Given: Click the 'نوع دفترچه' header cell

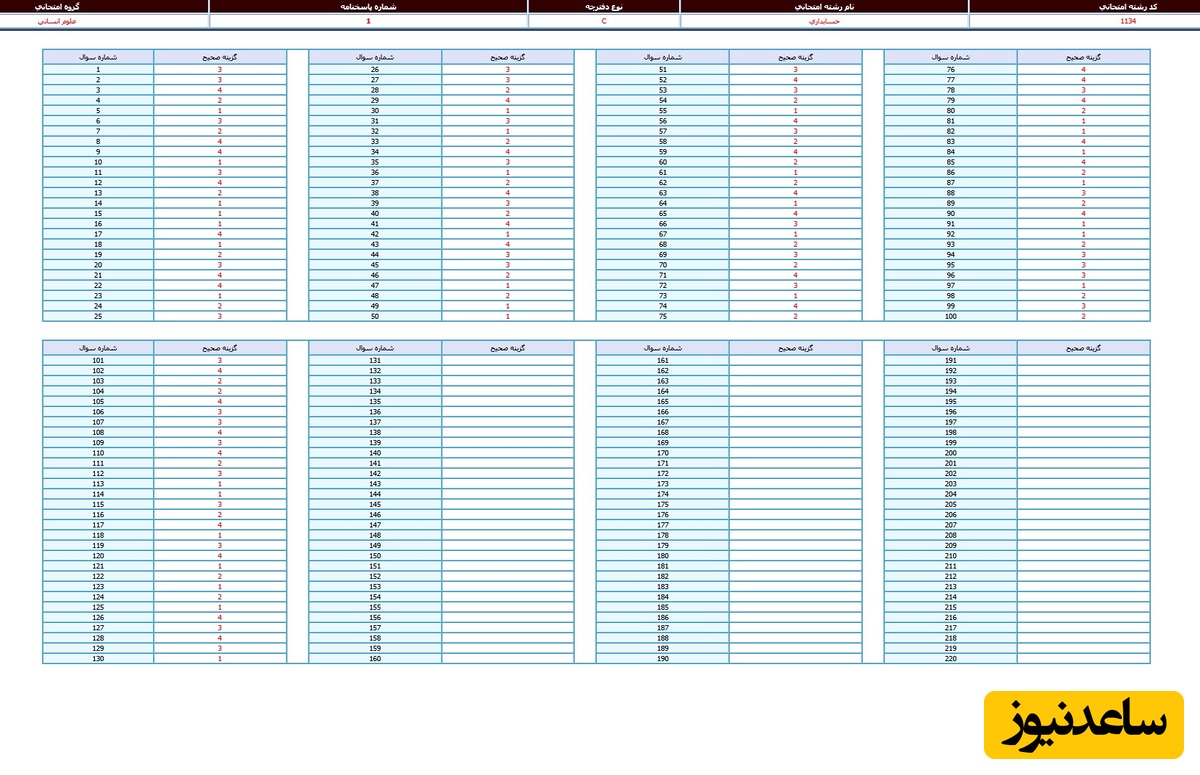Looking at the screenshot, I should (x=603, y=6).
